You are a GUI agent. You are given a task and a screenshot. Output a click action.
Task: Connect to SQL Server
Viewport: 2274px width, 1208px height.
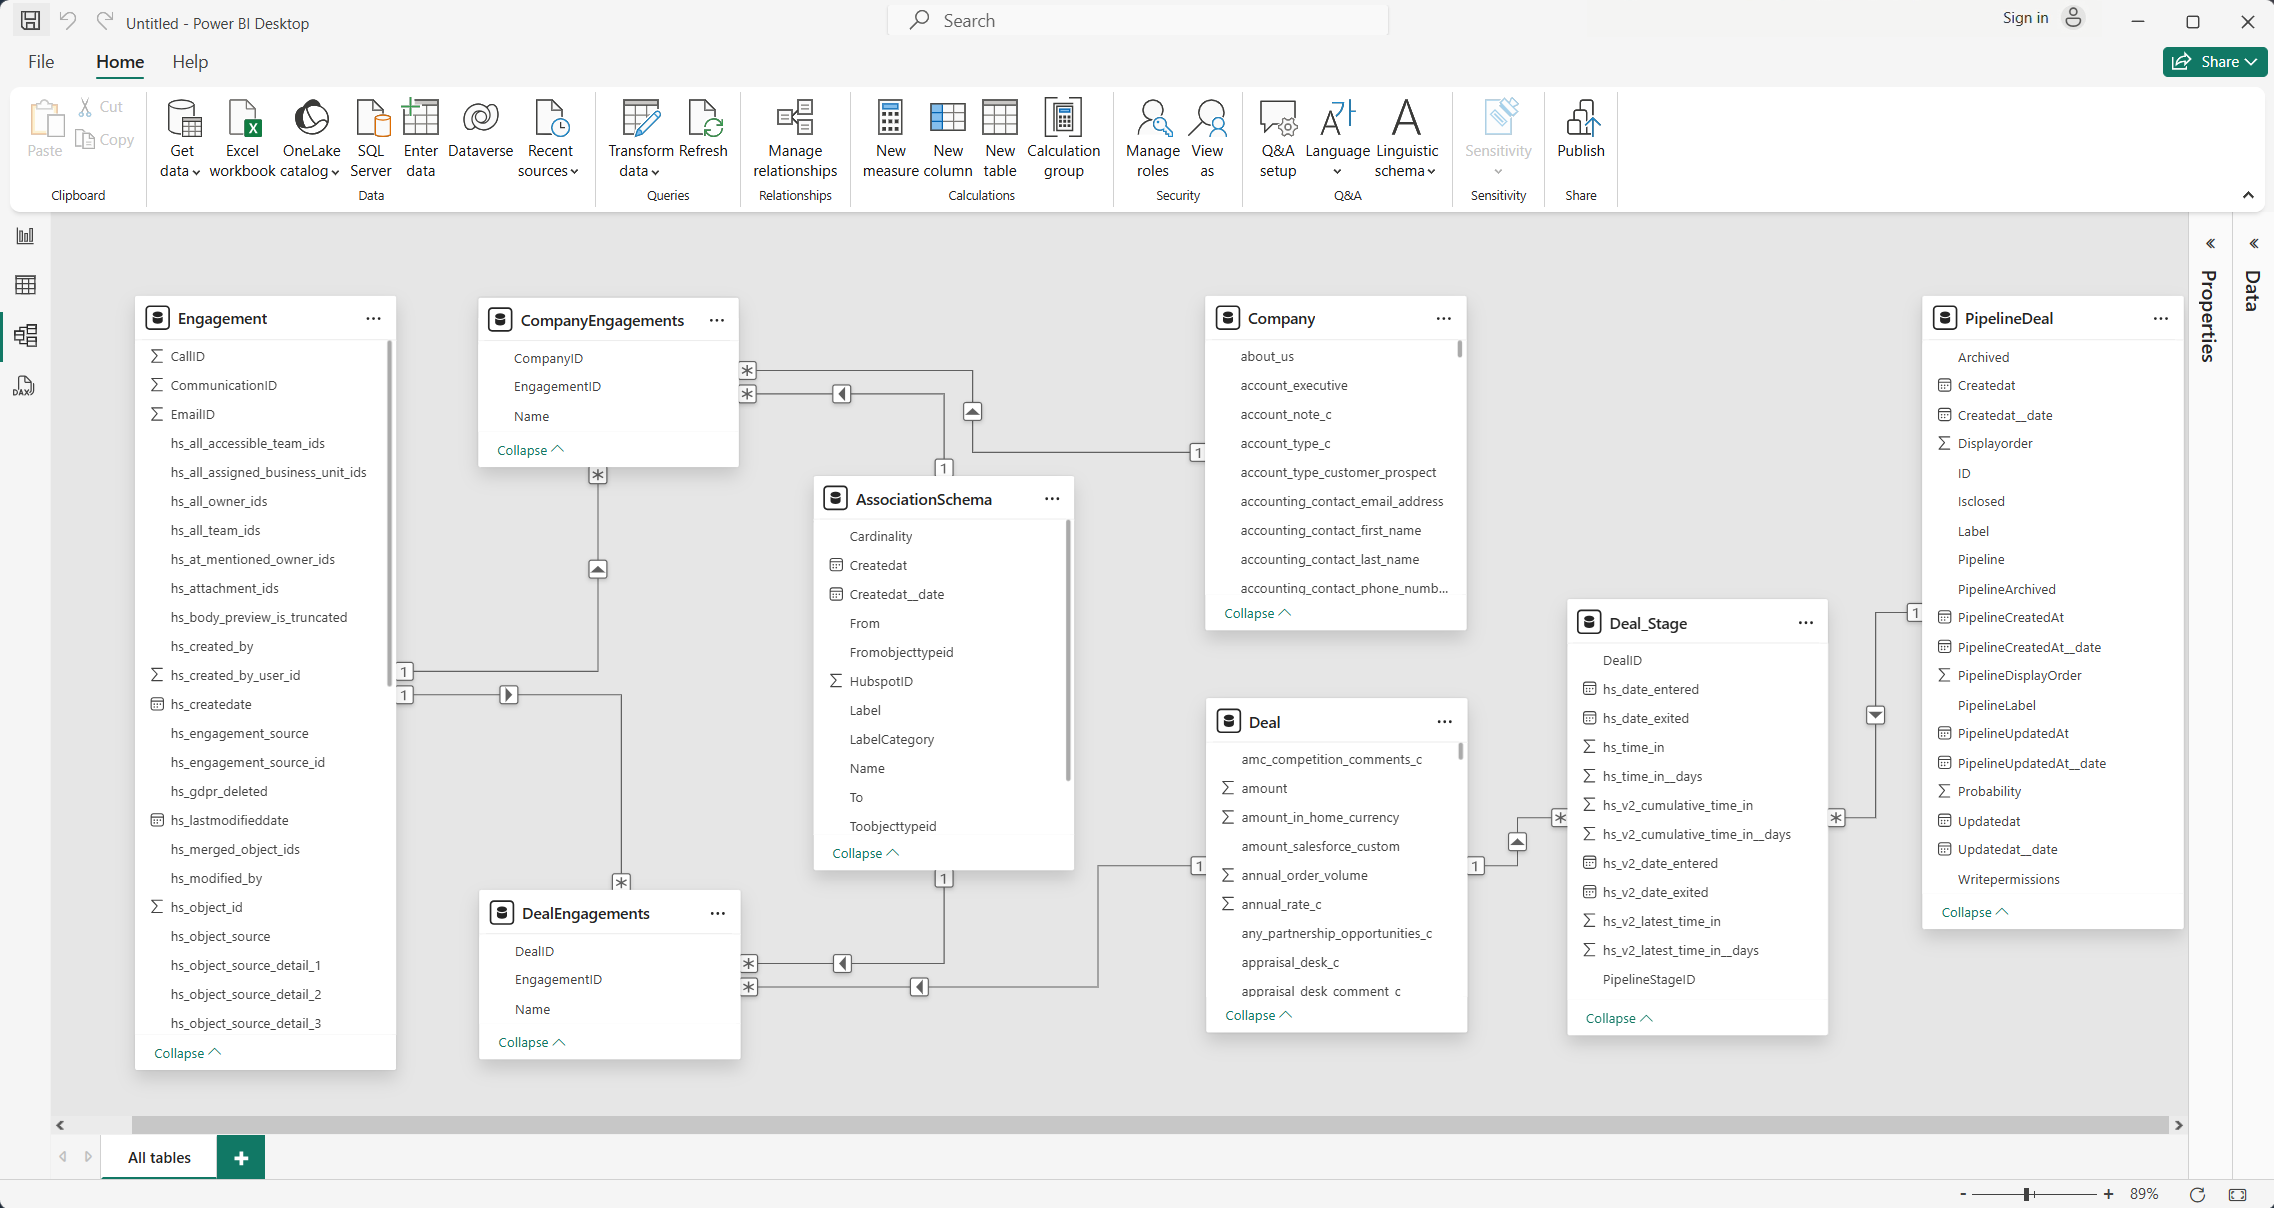click(x=371, y=139)
